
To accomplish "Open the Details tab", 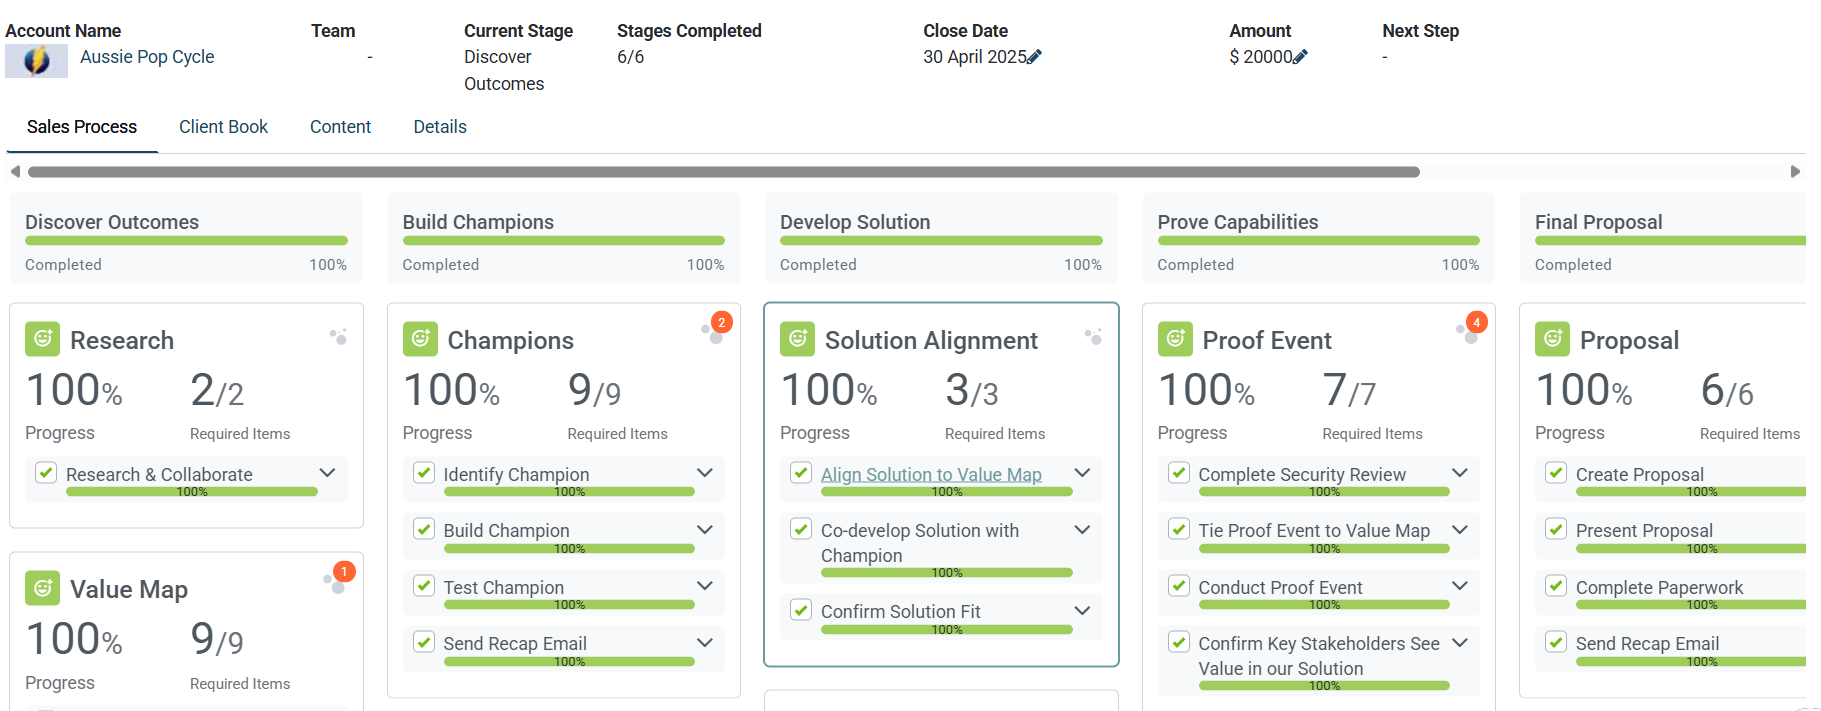I will pyautogui.click(x=440, y=127).
